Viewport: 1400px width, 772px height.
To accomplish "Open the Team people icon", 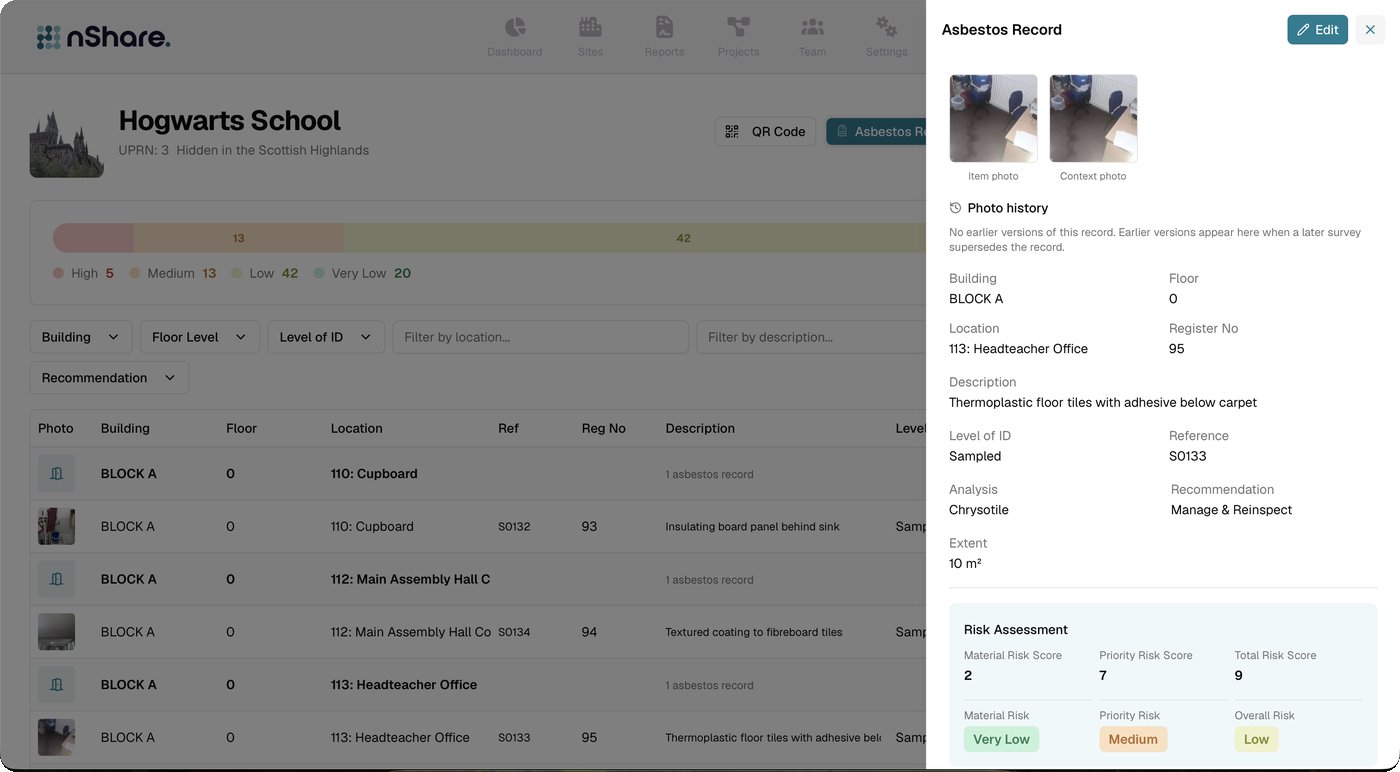I will coord(812,27).
